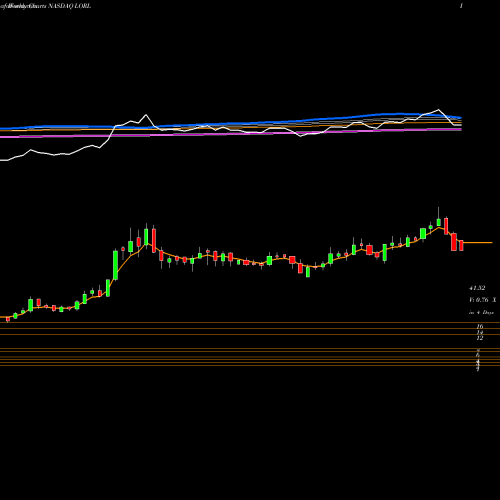Click the last red candlestick on the chart
500x500 pixels.
point(461,245)
